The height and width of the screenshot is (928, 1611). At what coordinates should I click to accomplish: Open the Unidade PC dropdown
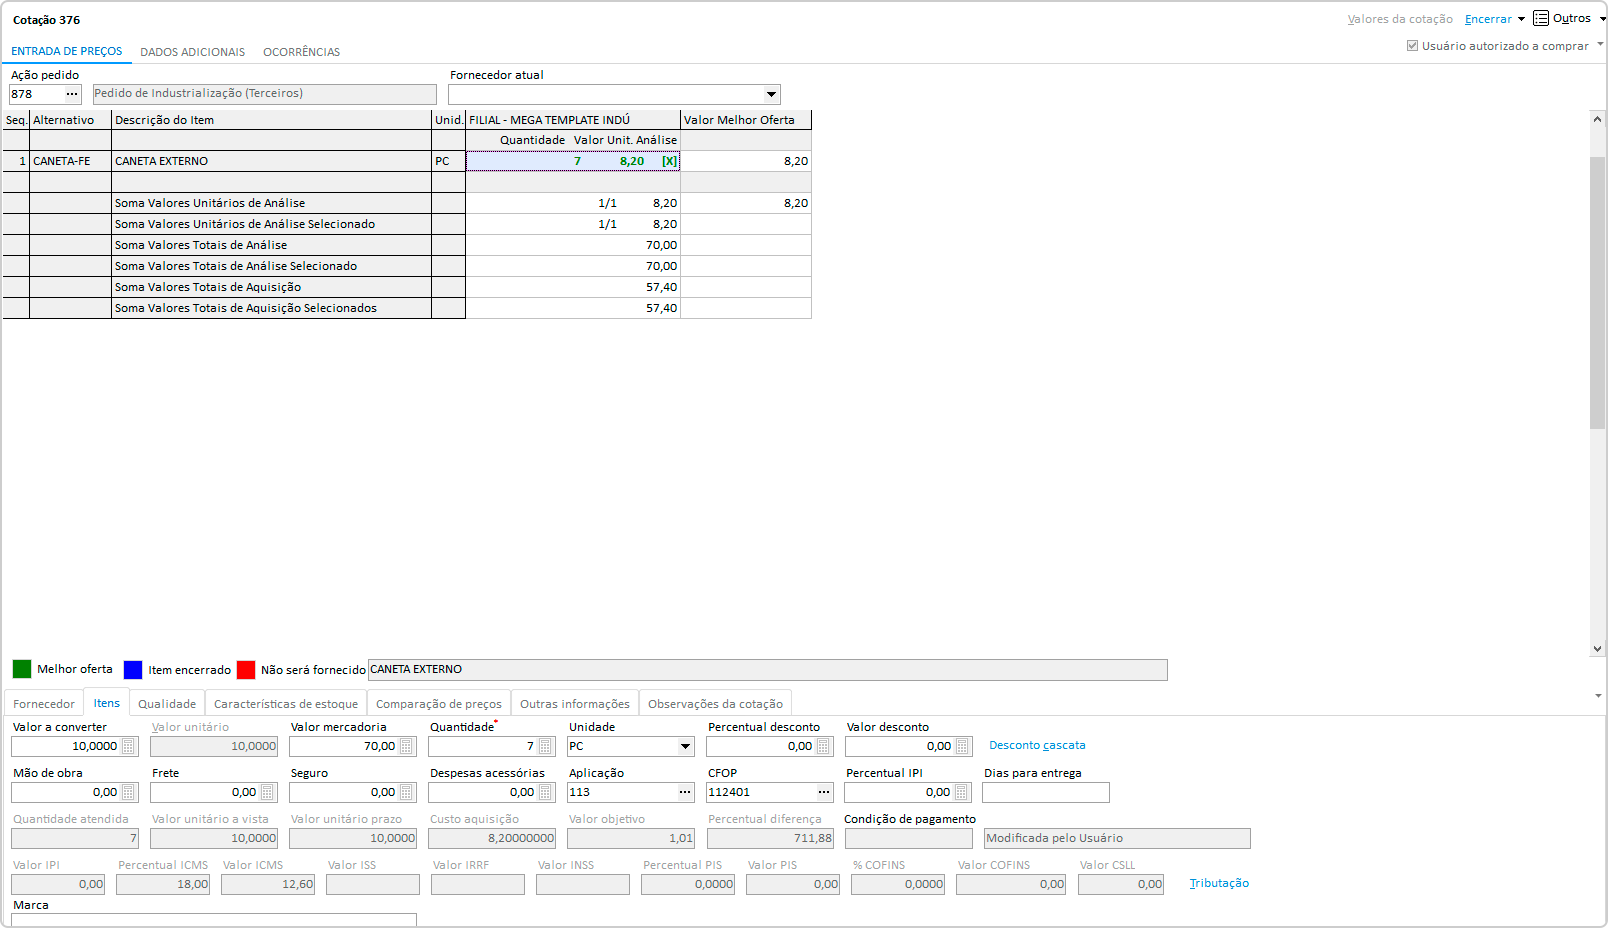point(685,747)
